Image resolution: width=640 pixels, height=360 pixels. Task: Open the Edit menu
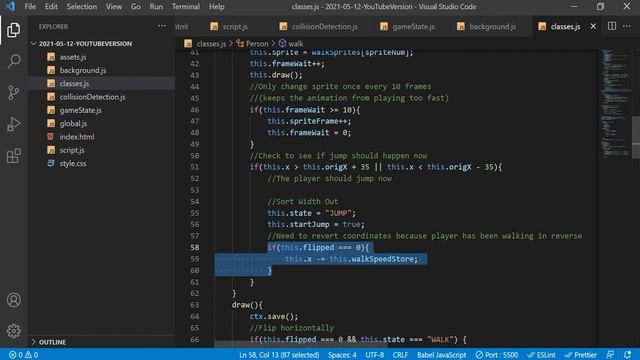point(51,7)
